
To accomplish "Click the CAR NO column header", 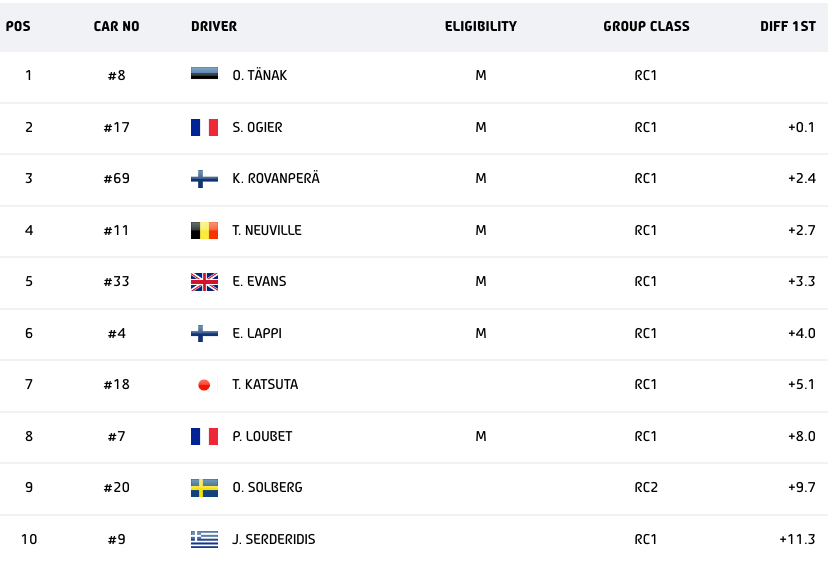I will pyautogui.click(x=116, y=27).
